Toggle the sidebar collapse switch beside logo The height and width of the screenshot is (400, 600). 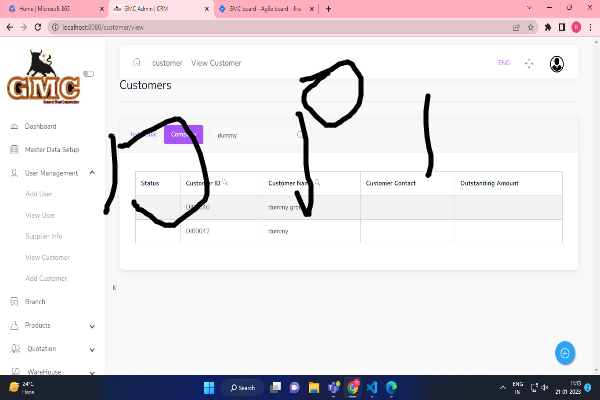click(x=88, y=73)
